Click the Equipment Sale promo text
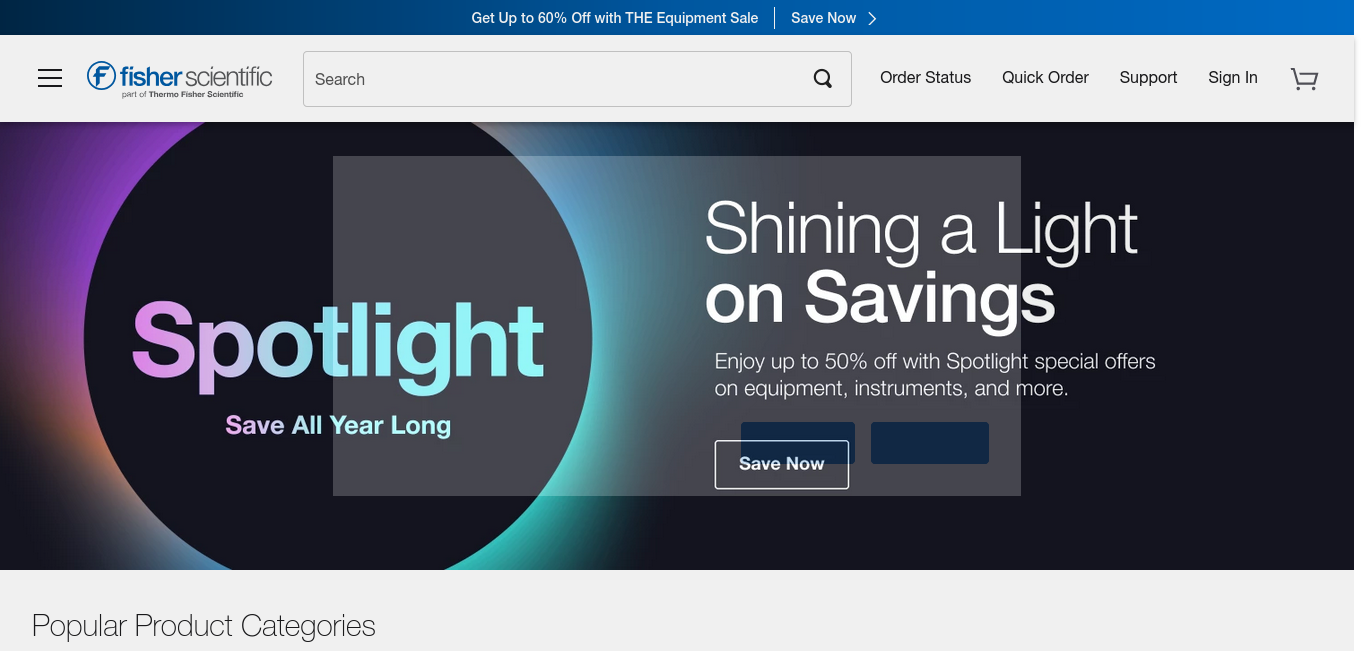 [615, 18]
